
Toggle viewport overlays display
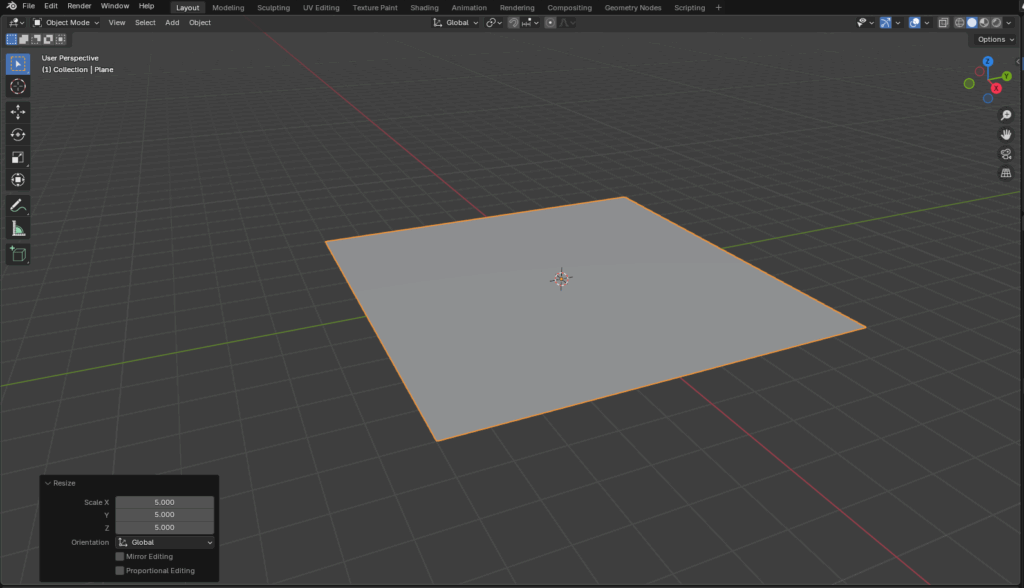(x=914, y=22)
